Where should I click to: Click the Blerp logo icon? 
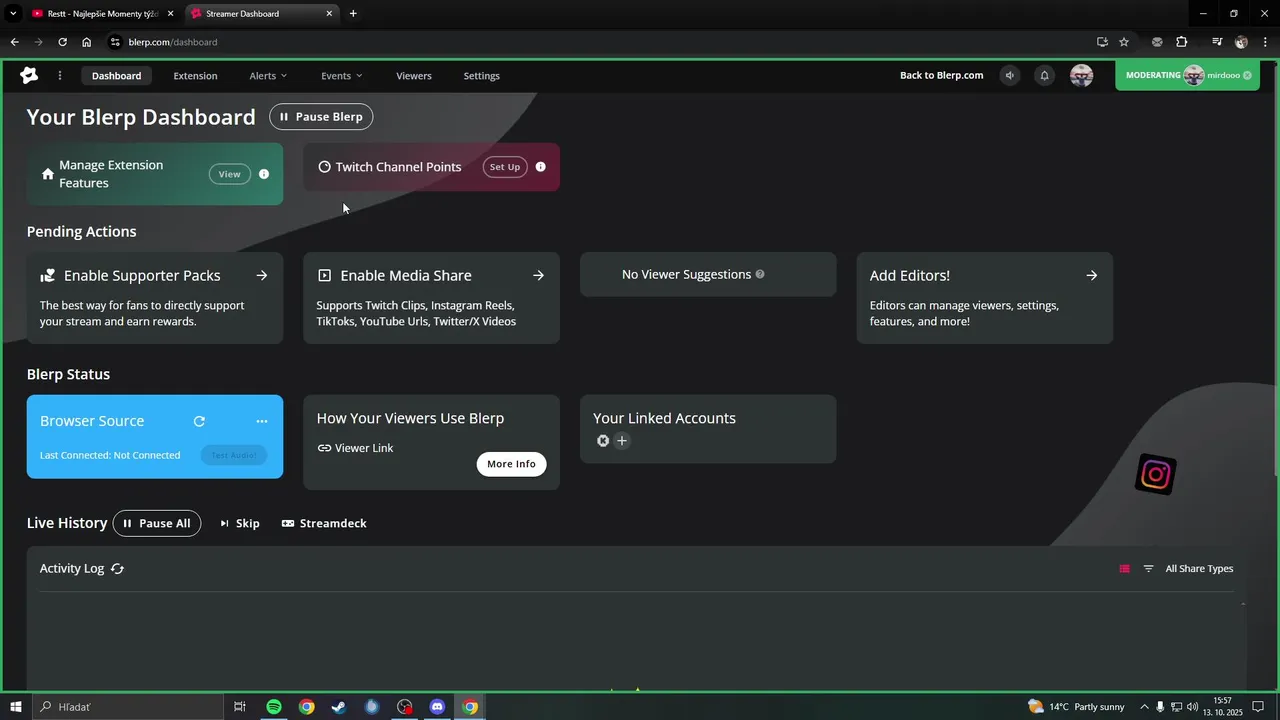tap(29, 75)
